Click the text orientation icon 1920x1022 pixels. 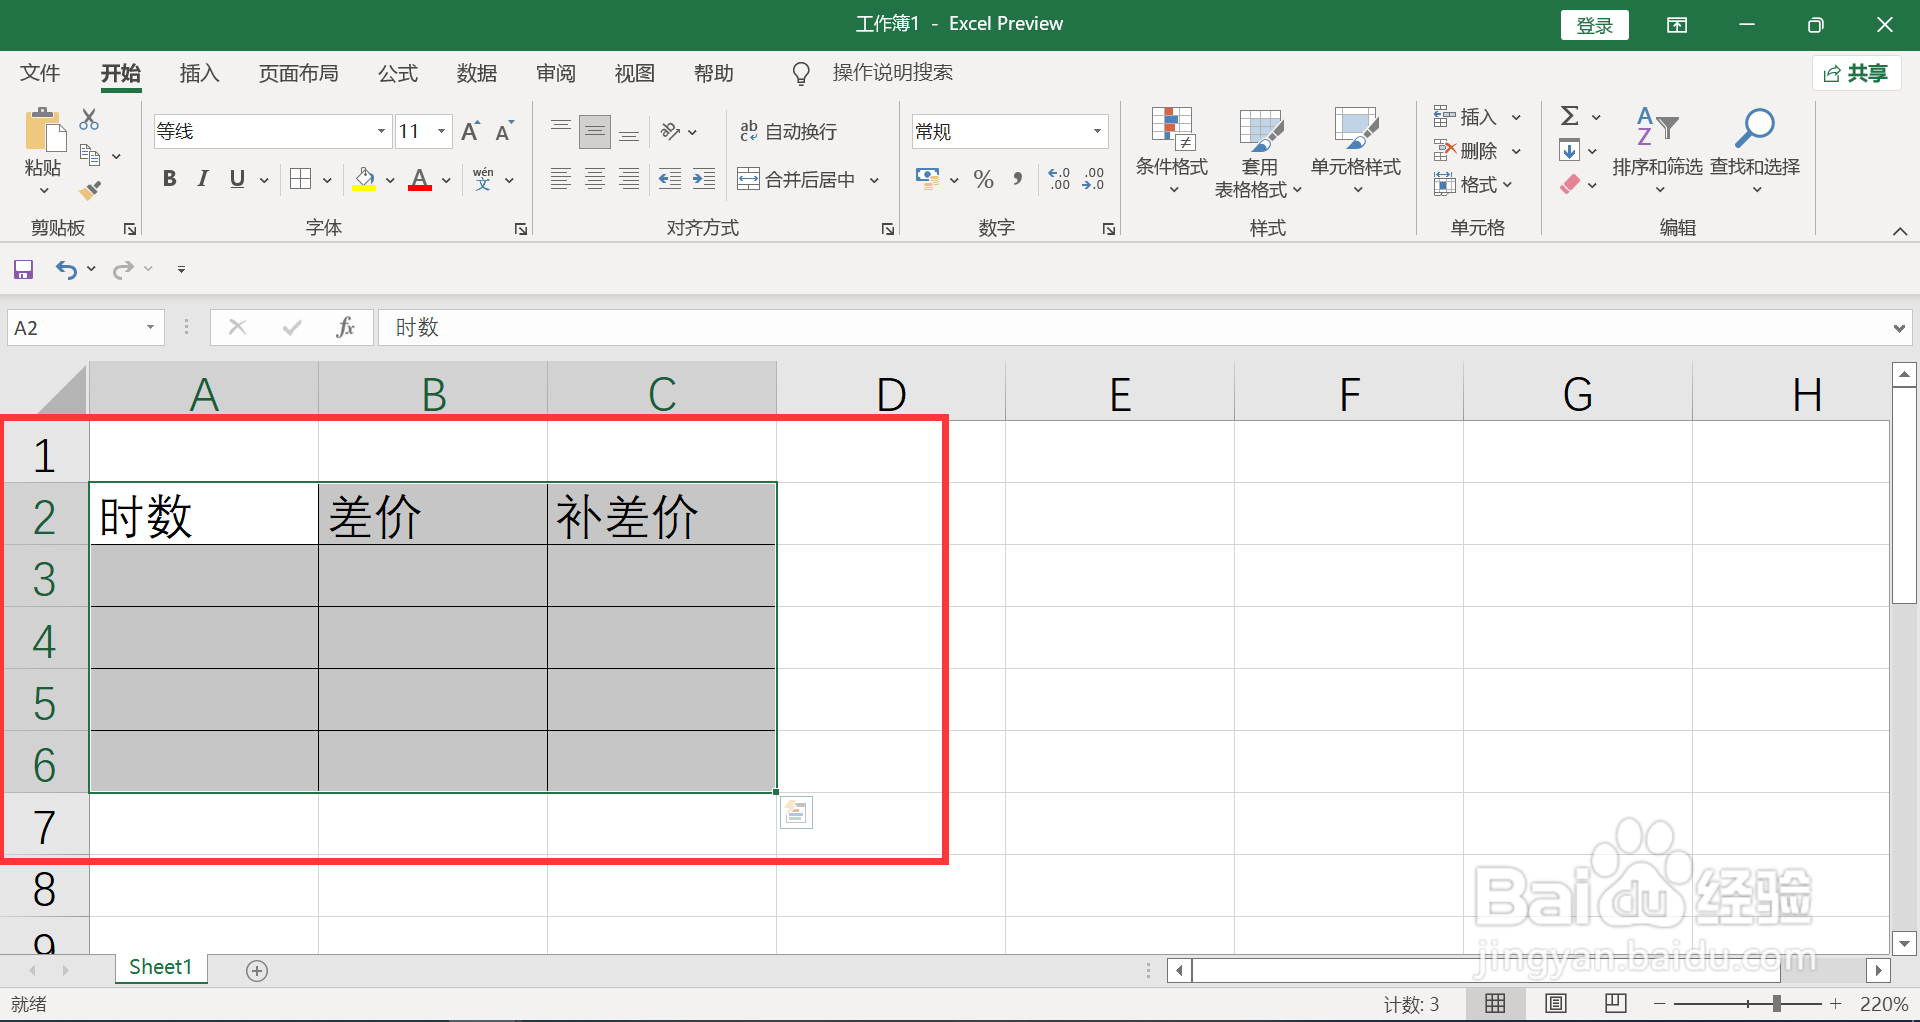[x=670, y=131]
